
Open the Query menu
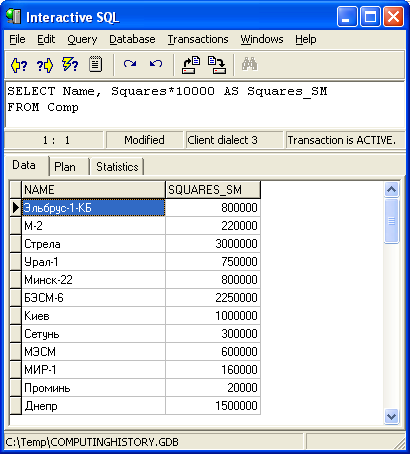(82, 39)
